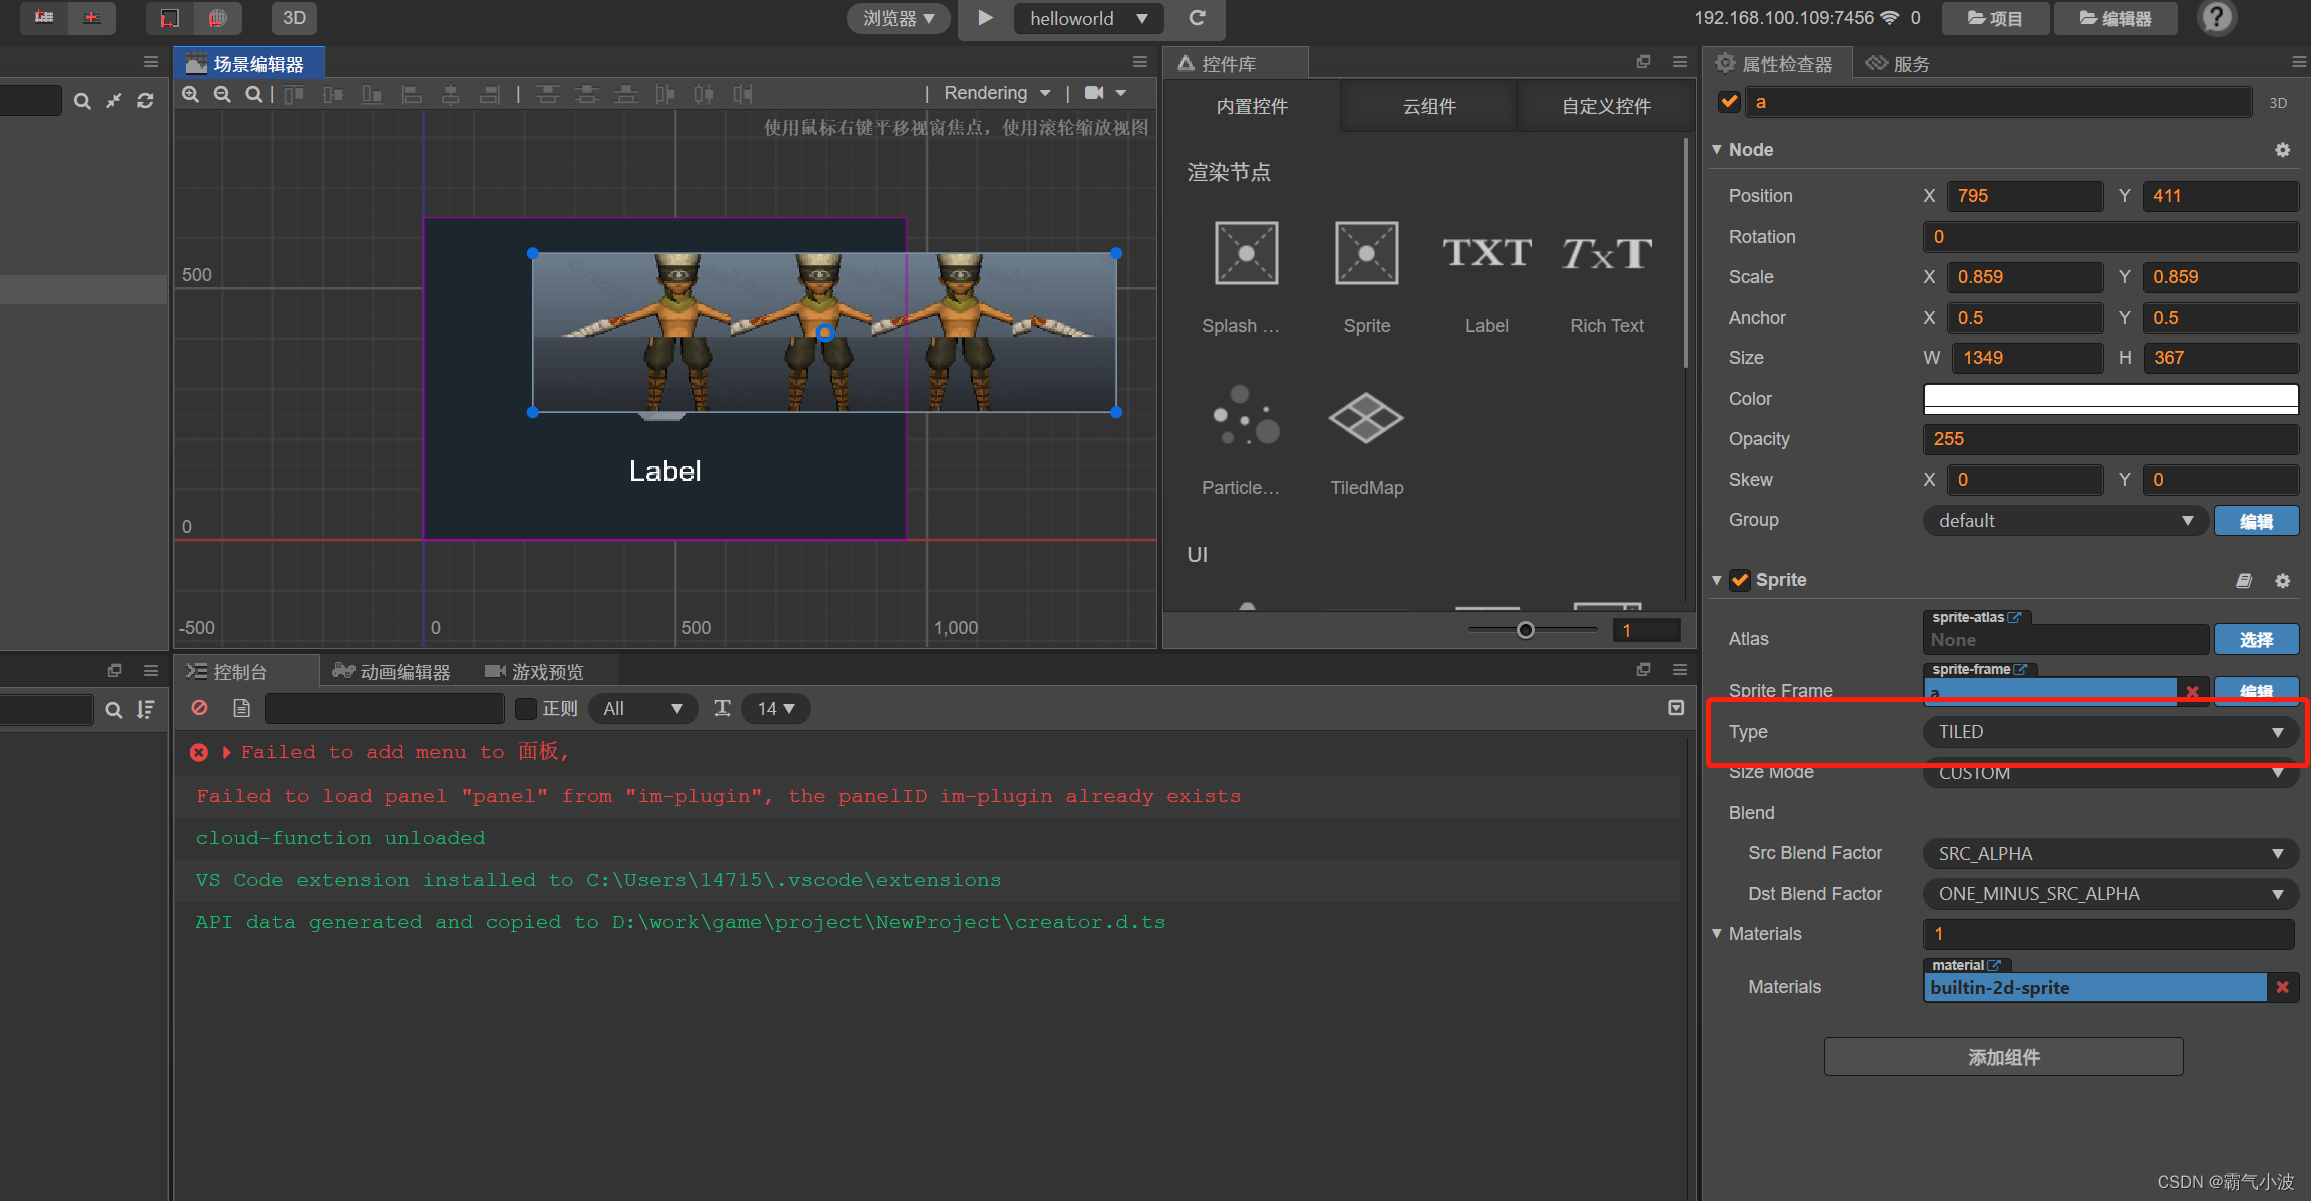2311x1201 pixels.
Task: Collapse the Node section
Action: pos(1717,150)
